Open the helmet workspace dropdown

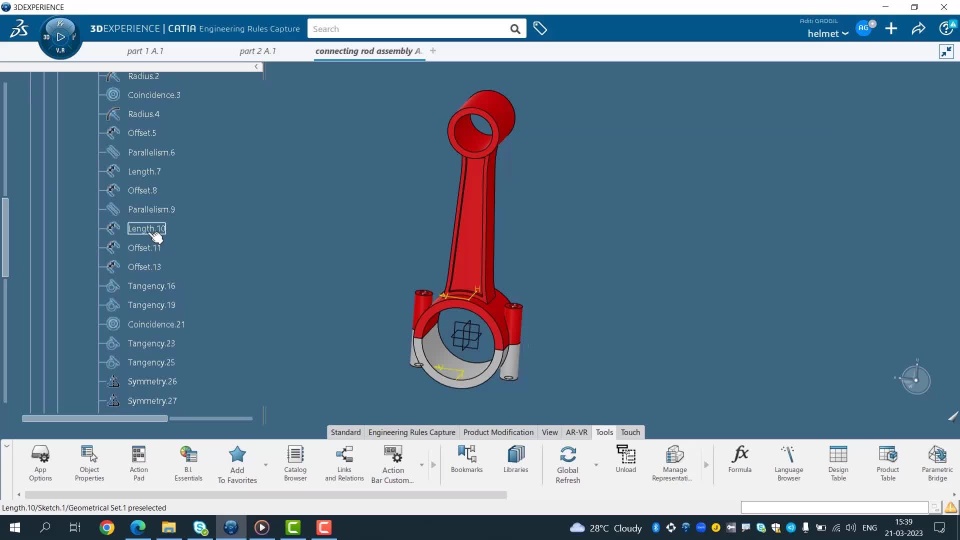point(828,34)
